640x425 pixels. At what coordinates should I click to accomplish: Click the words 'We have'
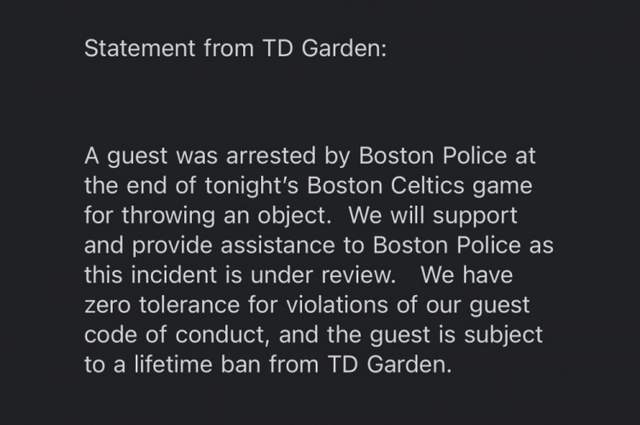(467, 275)
